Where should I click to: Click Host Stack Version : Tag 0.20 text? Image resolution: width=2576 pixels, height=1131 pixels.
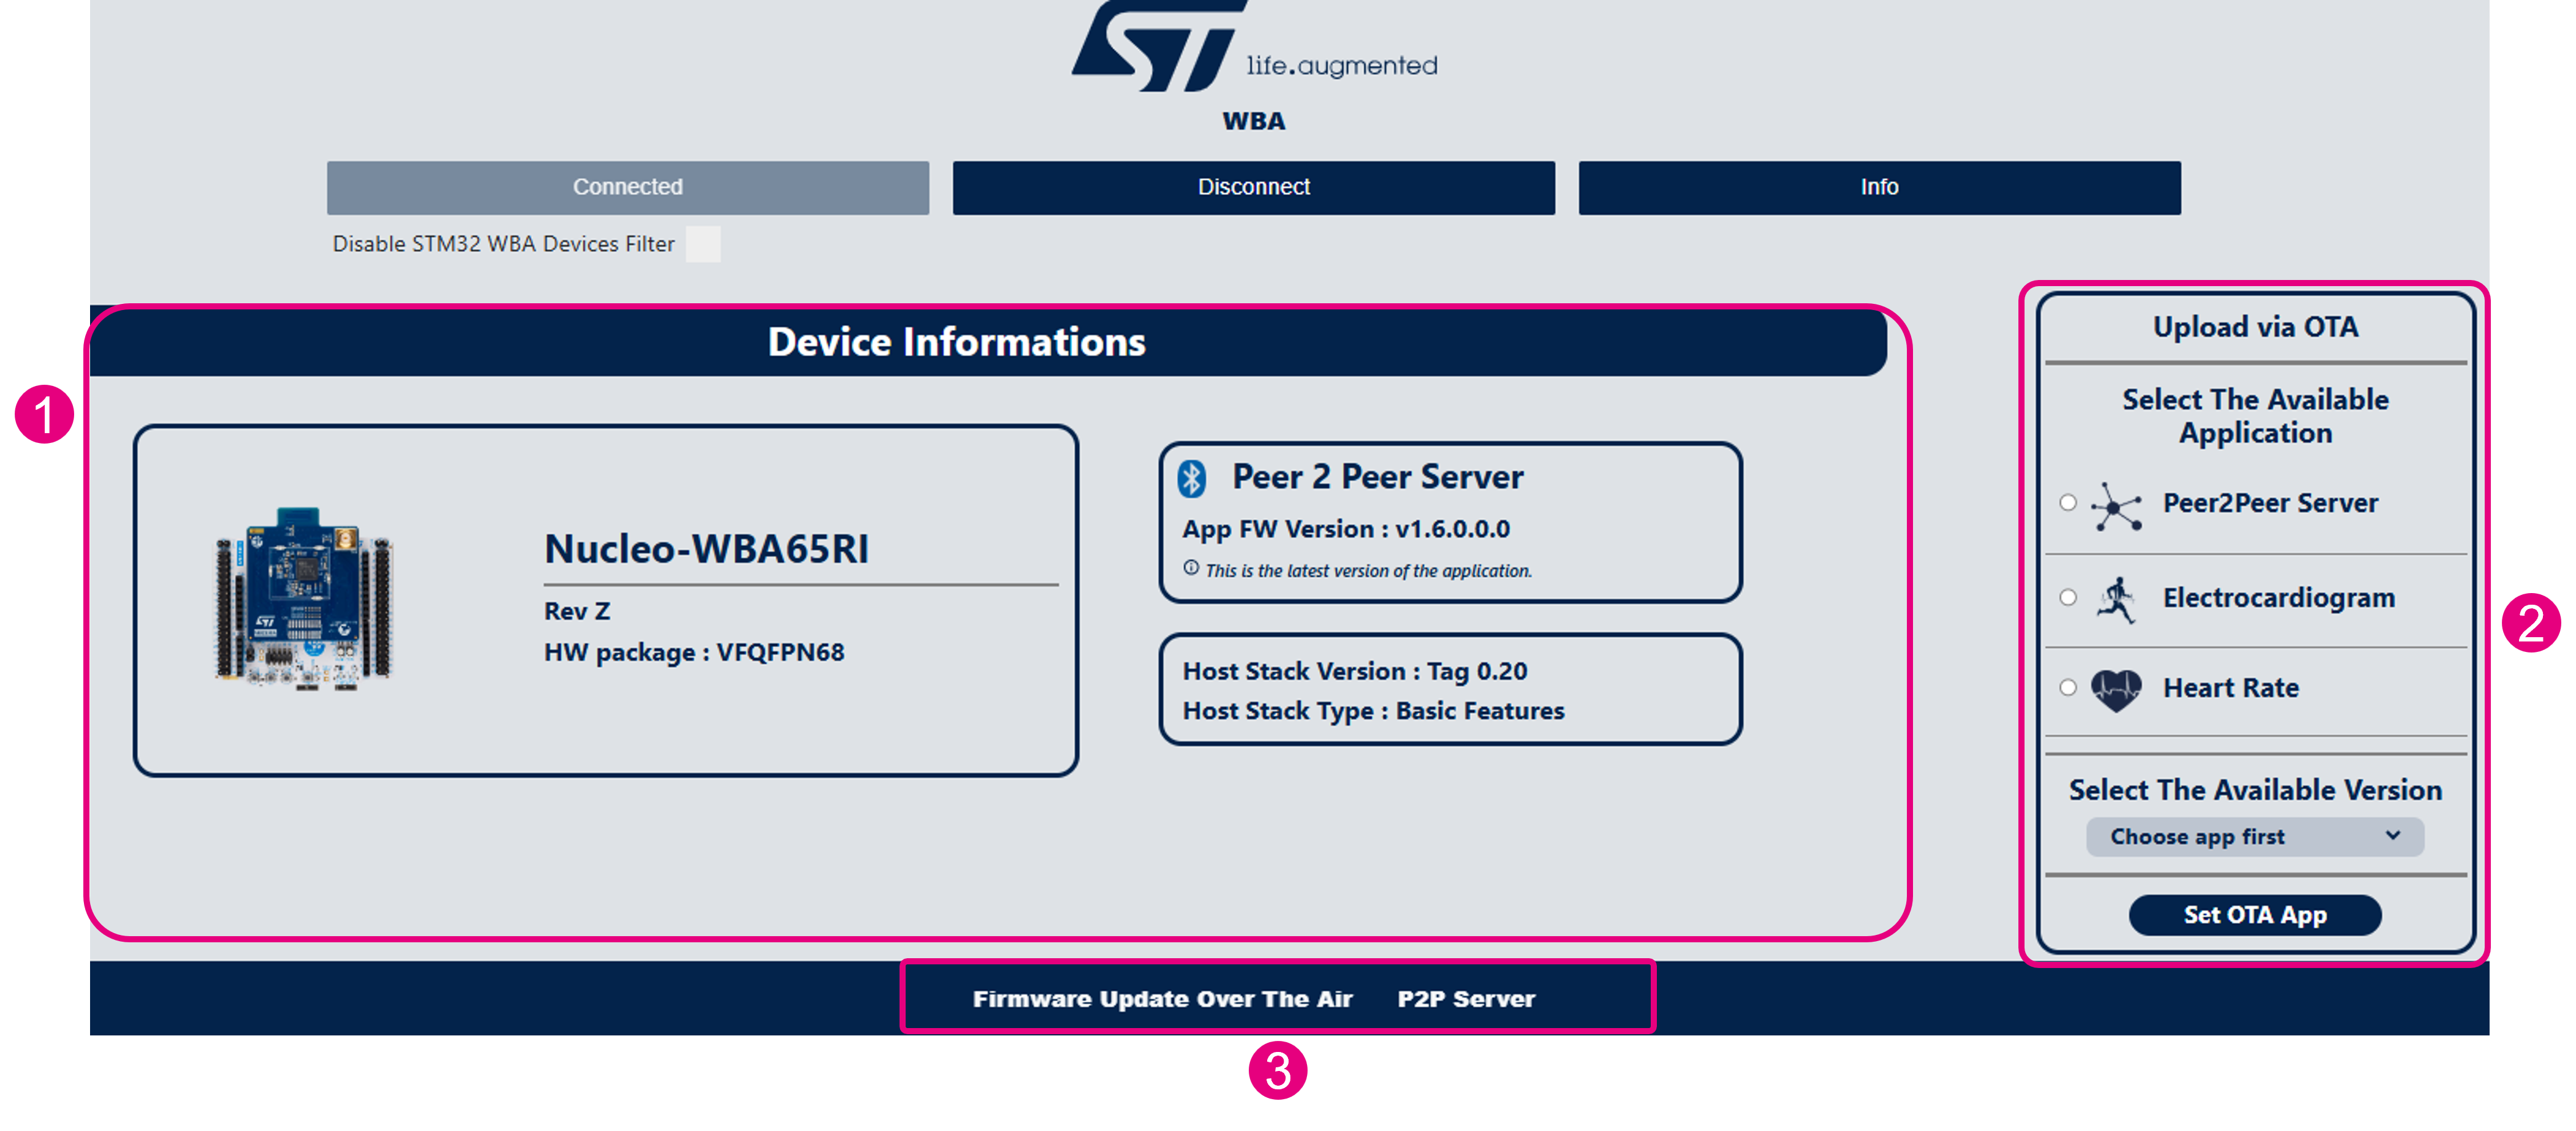coord(1355,671)
